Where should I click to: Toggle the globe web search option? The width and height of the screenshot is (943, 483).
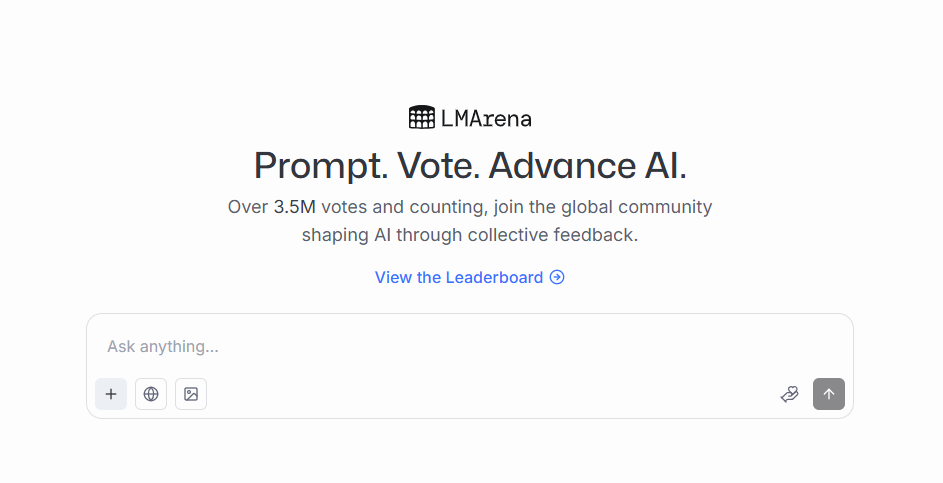coord(151,394)
